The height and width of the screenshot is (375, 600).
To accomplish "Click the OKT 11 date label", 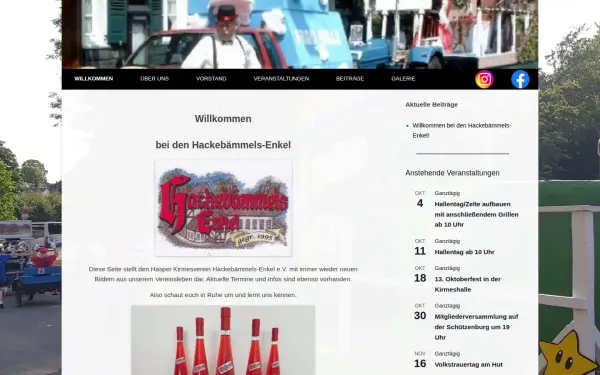I will [420, 247].
